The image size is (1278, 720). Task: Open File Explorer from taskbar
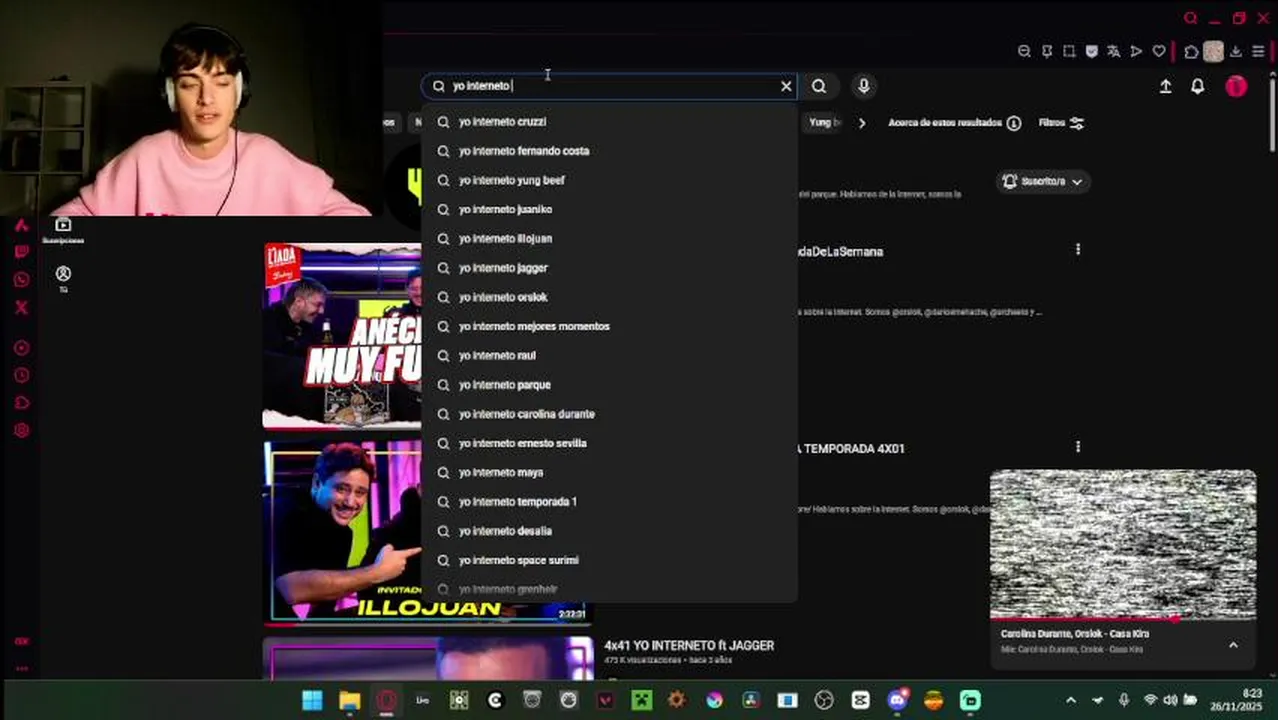point(349,700)
